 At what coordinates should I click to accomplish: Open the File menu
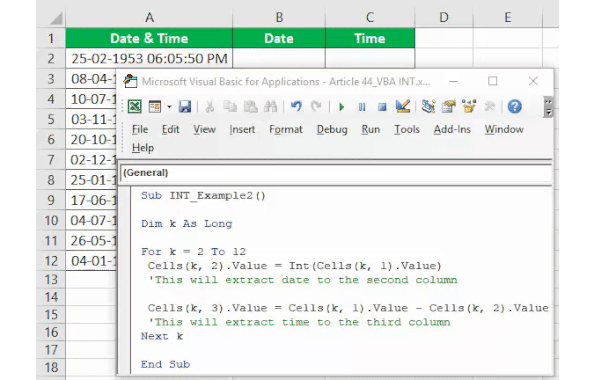click(x=140, y=129)
